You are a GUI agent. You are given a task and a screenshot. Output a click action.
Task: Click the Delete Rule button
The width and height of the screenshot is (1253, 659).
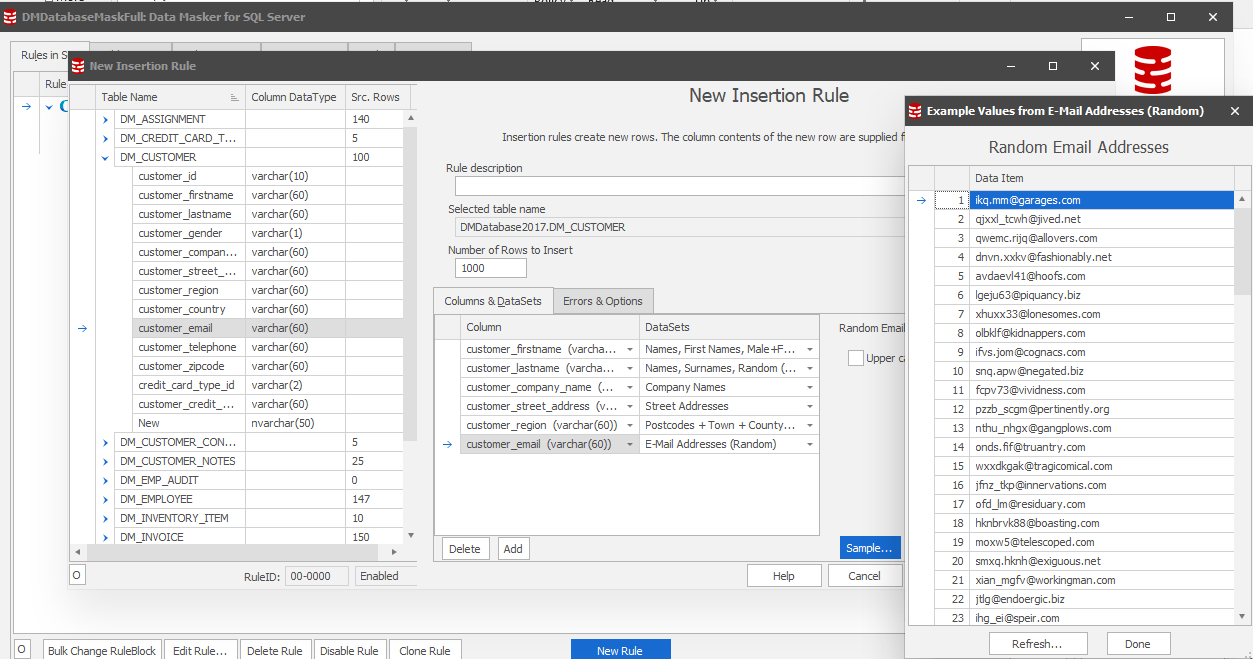tap(275, 650)
